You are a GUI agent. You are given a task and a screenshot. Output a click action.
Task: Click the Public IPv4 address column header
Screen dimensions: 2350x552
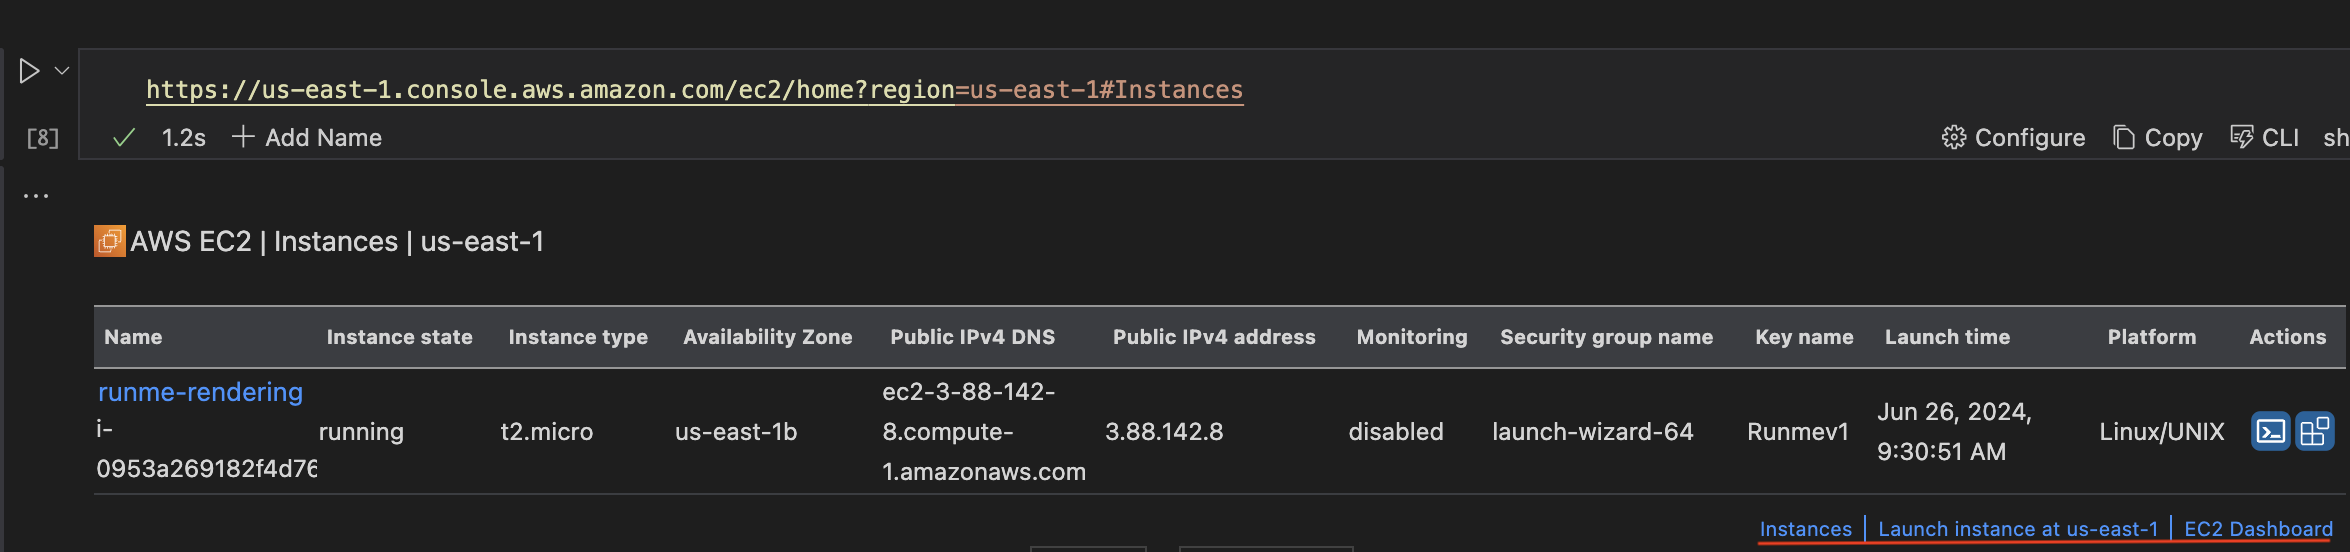[1214, 337]
